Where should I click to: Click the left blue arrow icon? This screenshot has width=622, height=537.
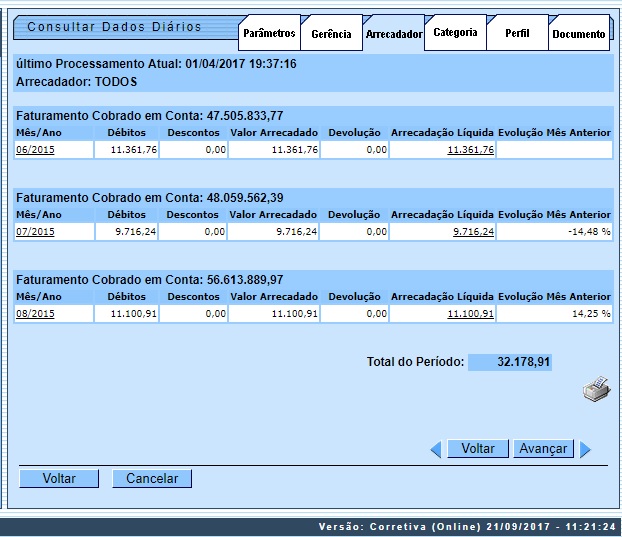click(x=435, y=450)
